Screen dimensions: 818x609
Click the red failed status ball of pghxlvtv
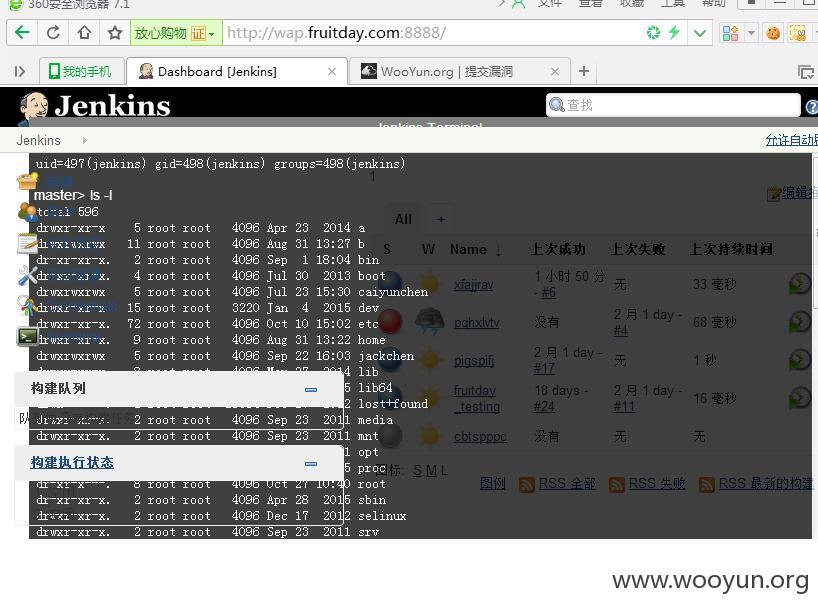pyautogui.click(x=390, y=321)
